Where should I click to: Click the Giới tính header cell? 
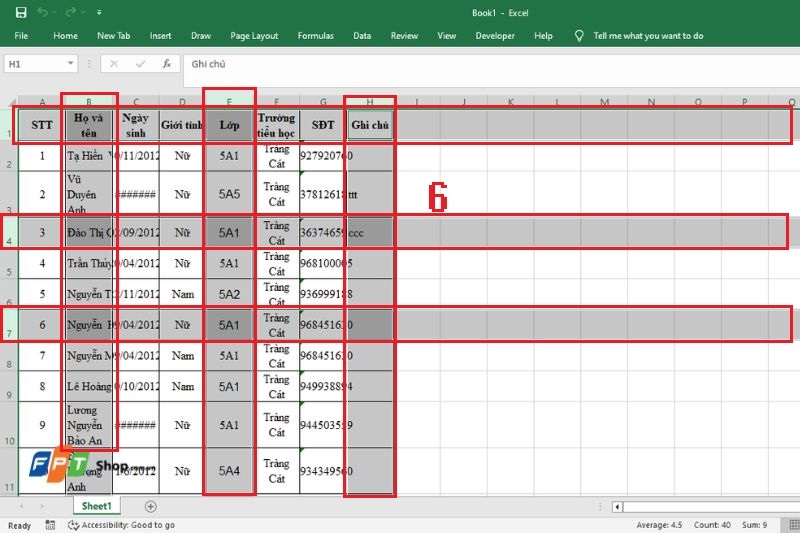click(182, 125)
